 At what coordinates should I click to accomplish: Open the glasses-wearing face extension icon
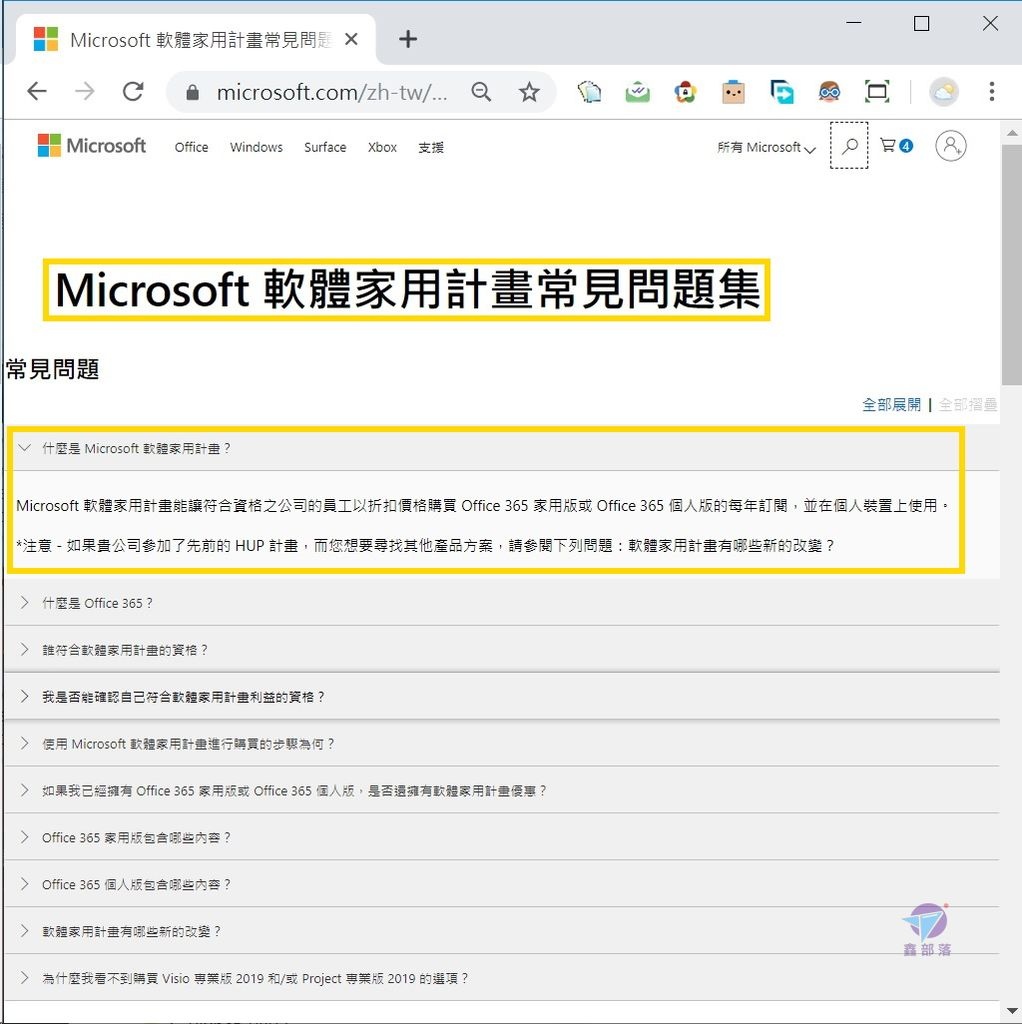point(829,92)
